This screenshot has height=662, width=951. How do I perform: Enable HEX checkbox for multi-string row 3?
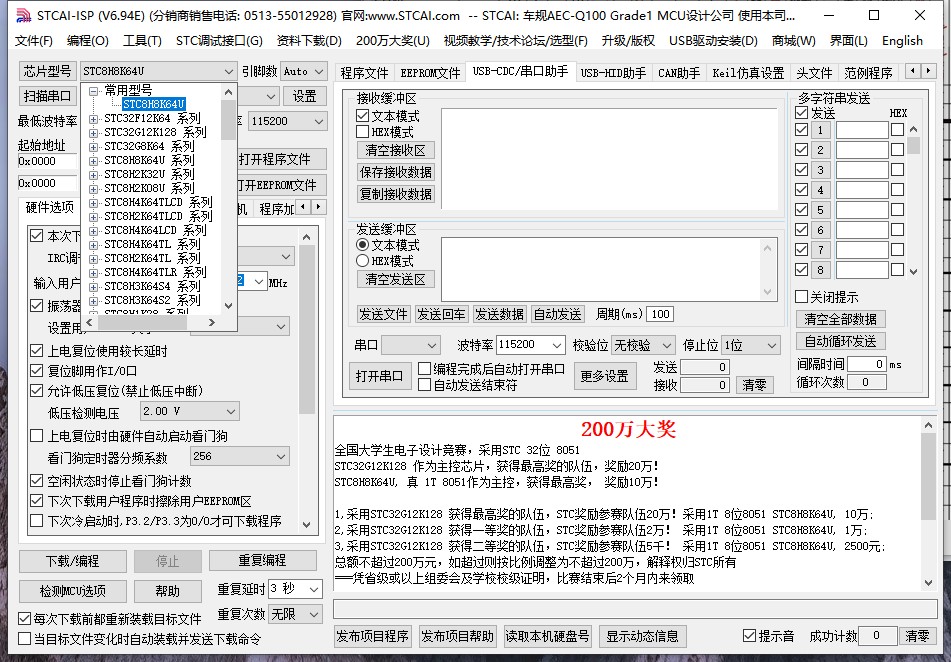click(x=898, y=170)
